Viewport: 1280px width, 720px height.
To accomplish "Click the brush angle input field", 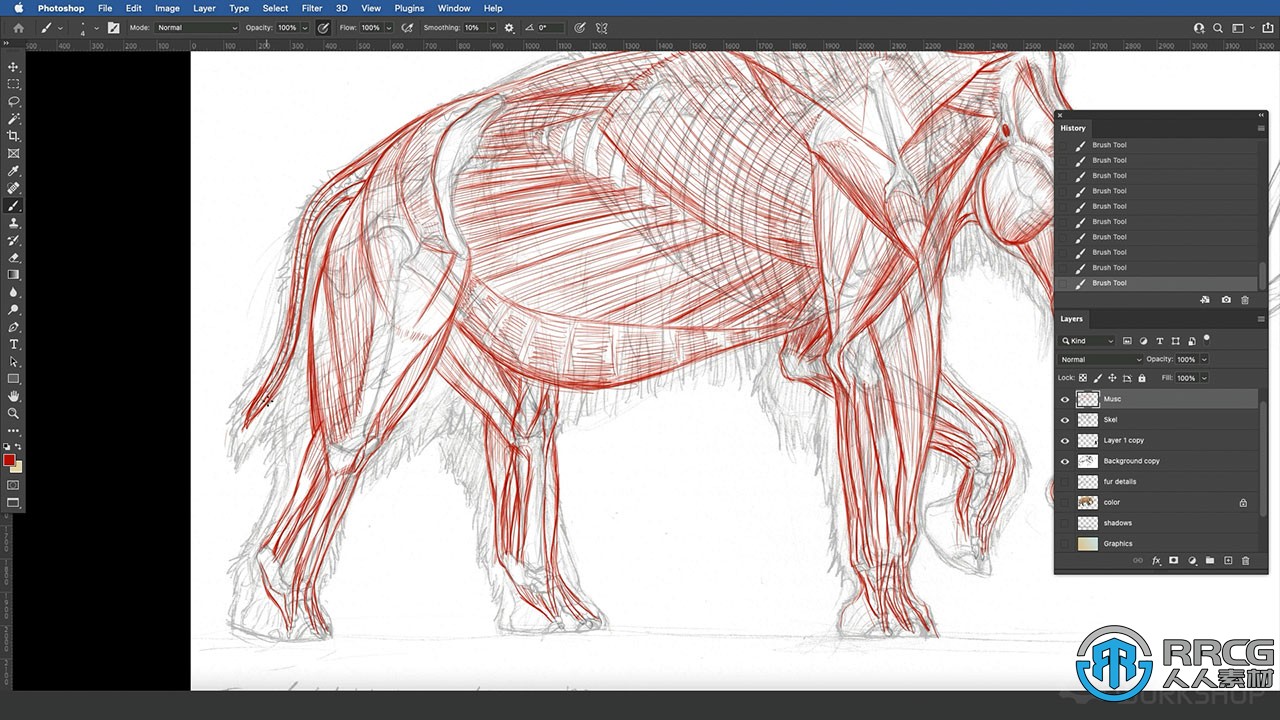I will [x=549, y=28].
